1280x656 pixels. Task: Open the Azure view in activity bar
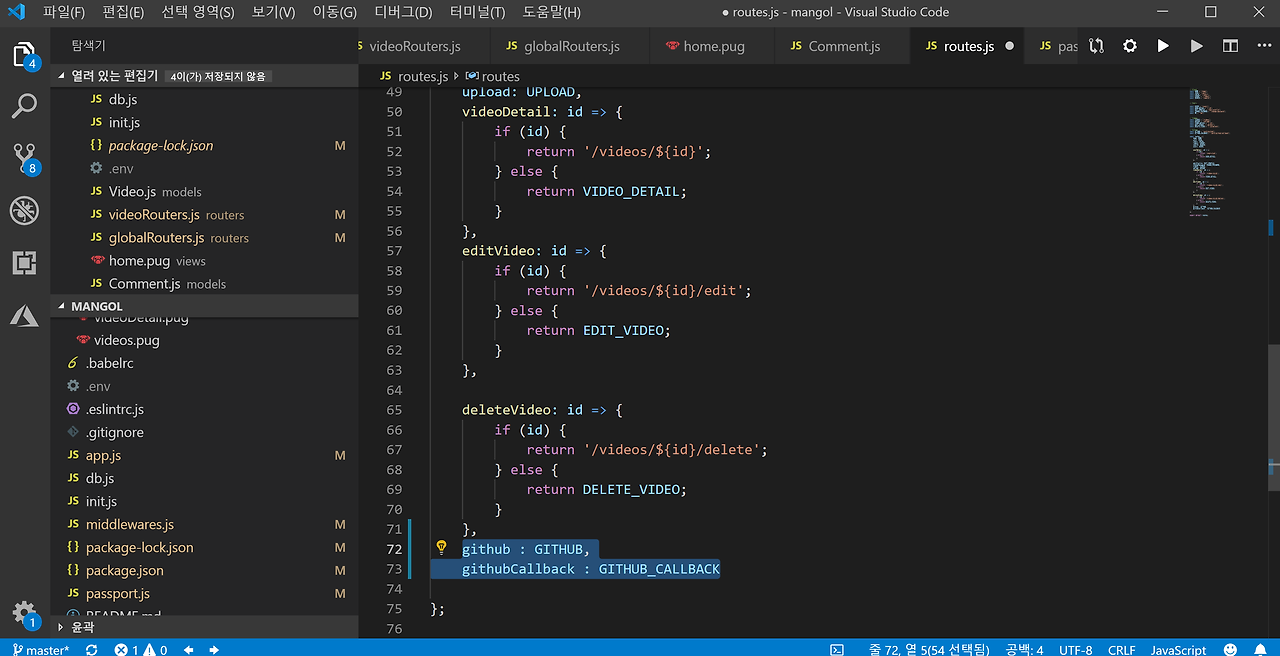(x=24, y=315)
